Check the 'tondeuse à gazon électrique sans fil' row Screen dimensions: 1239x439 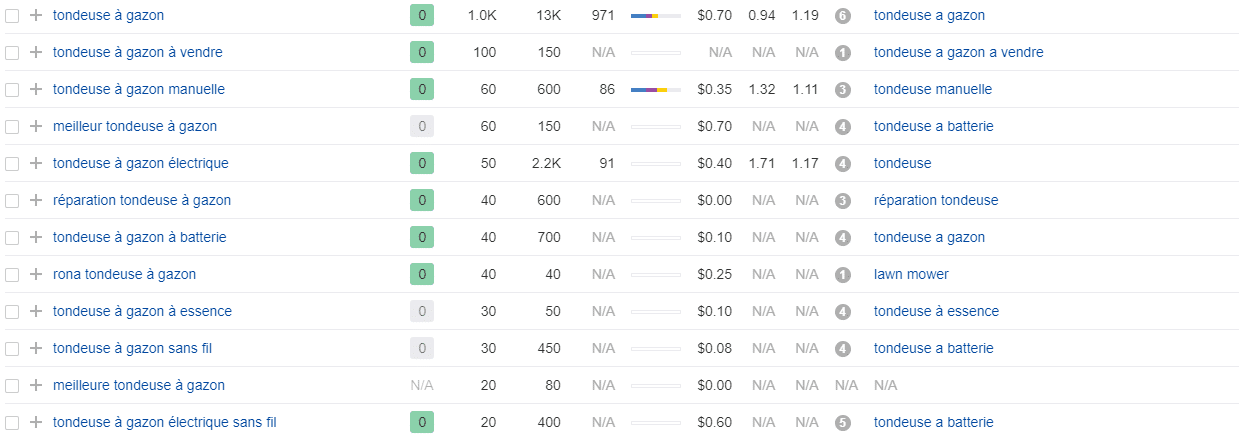point(12,422)
